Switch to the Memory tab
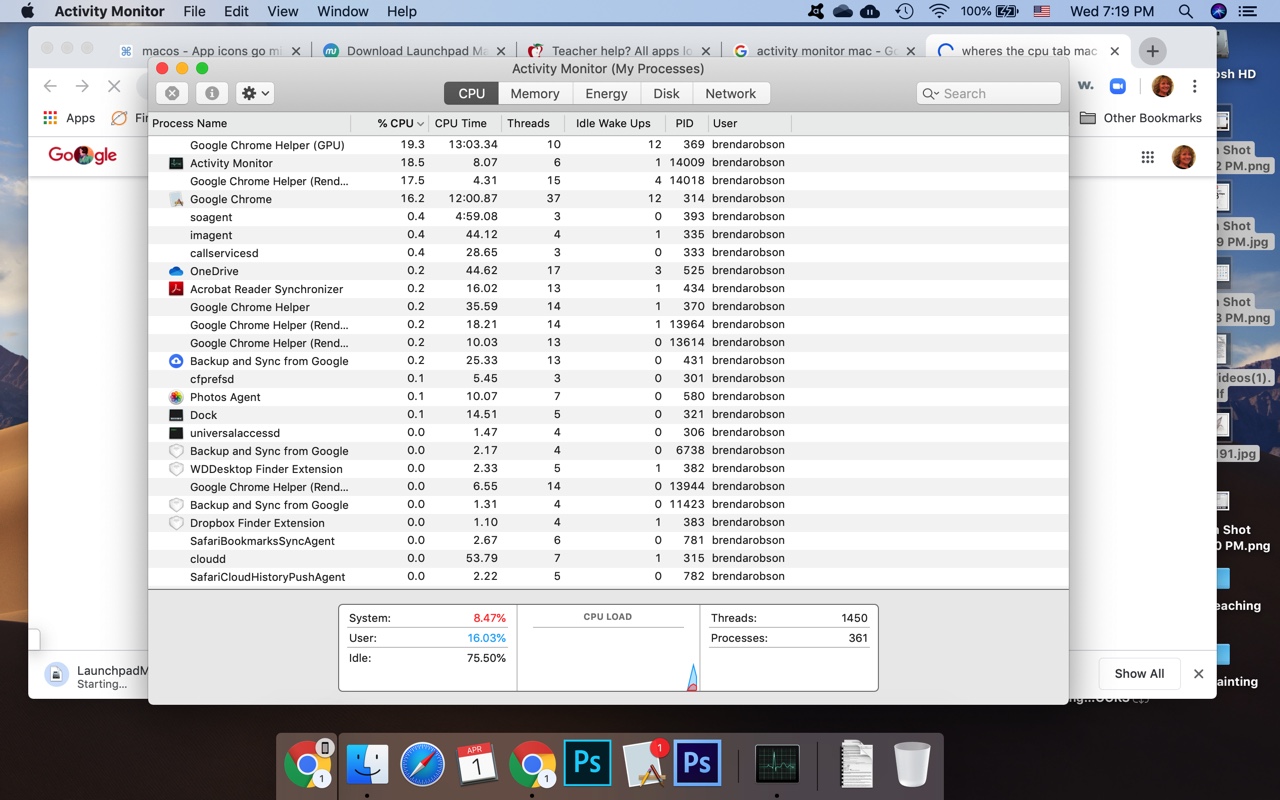Viewport: 1280px width, 800px height. pyautogui.click(x=535, y=93)
